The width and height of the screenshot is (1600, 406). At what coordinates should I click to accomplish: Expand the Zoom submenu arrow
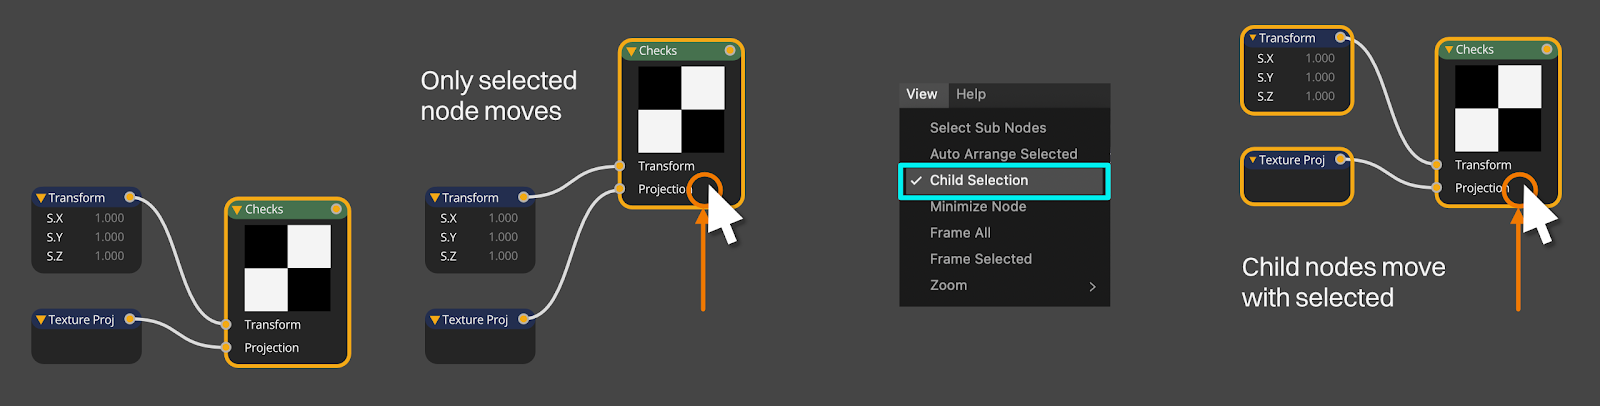pyautogui.click(x=1092, y=286)
